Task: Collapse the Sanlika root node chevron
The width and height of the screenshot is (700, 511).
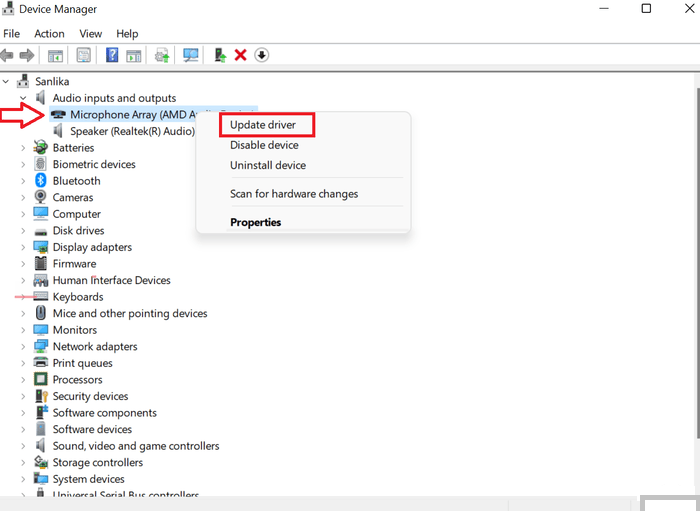Action: [x=6, y=82]
